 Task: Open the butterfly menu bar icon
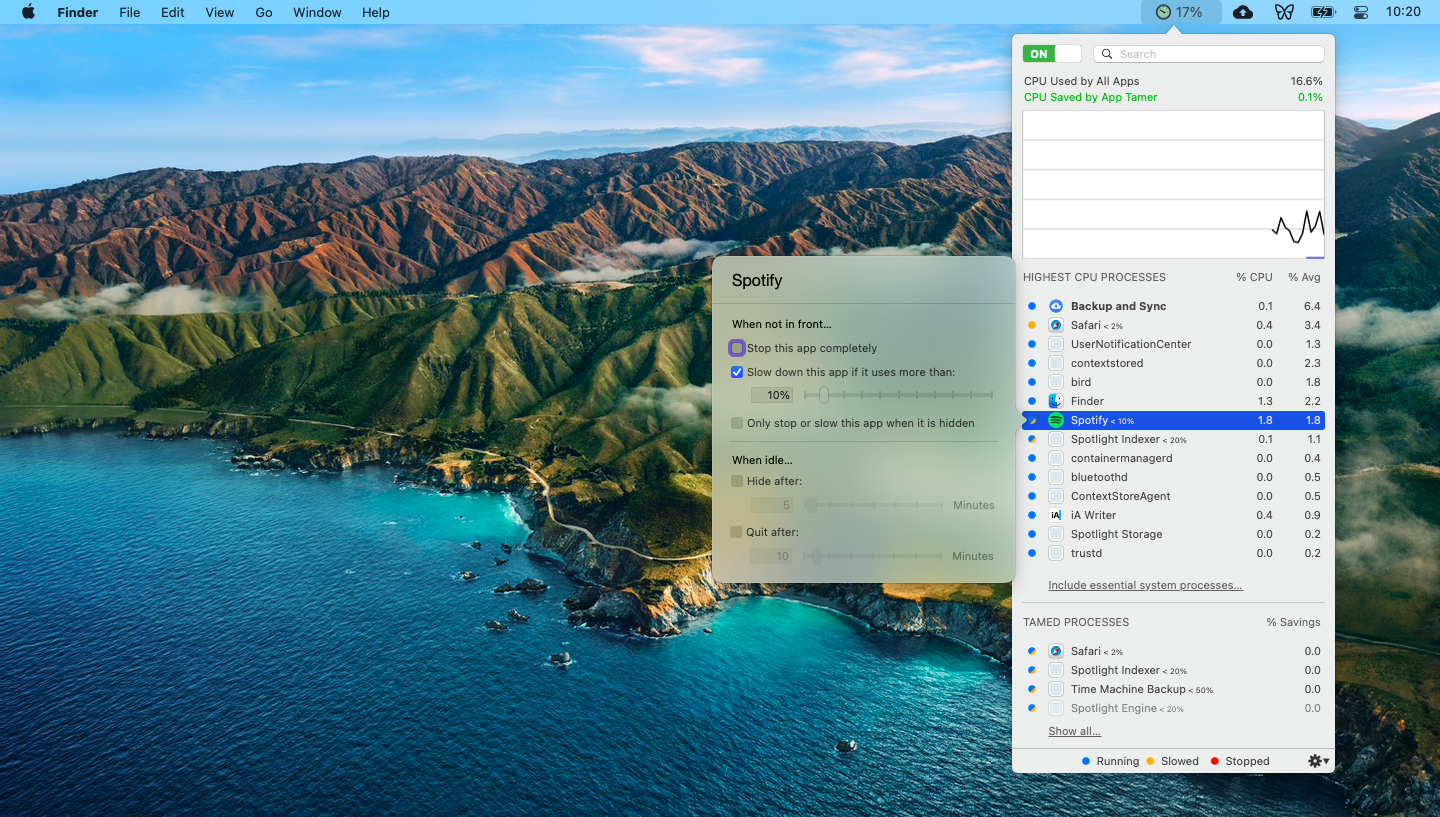(1284, 12)
